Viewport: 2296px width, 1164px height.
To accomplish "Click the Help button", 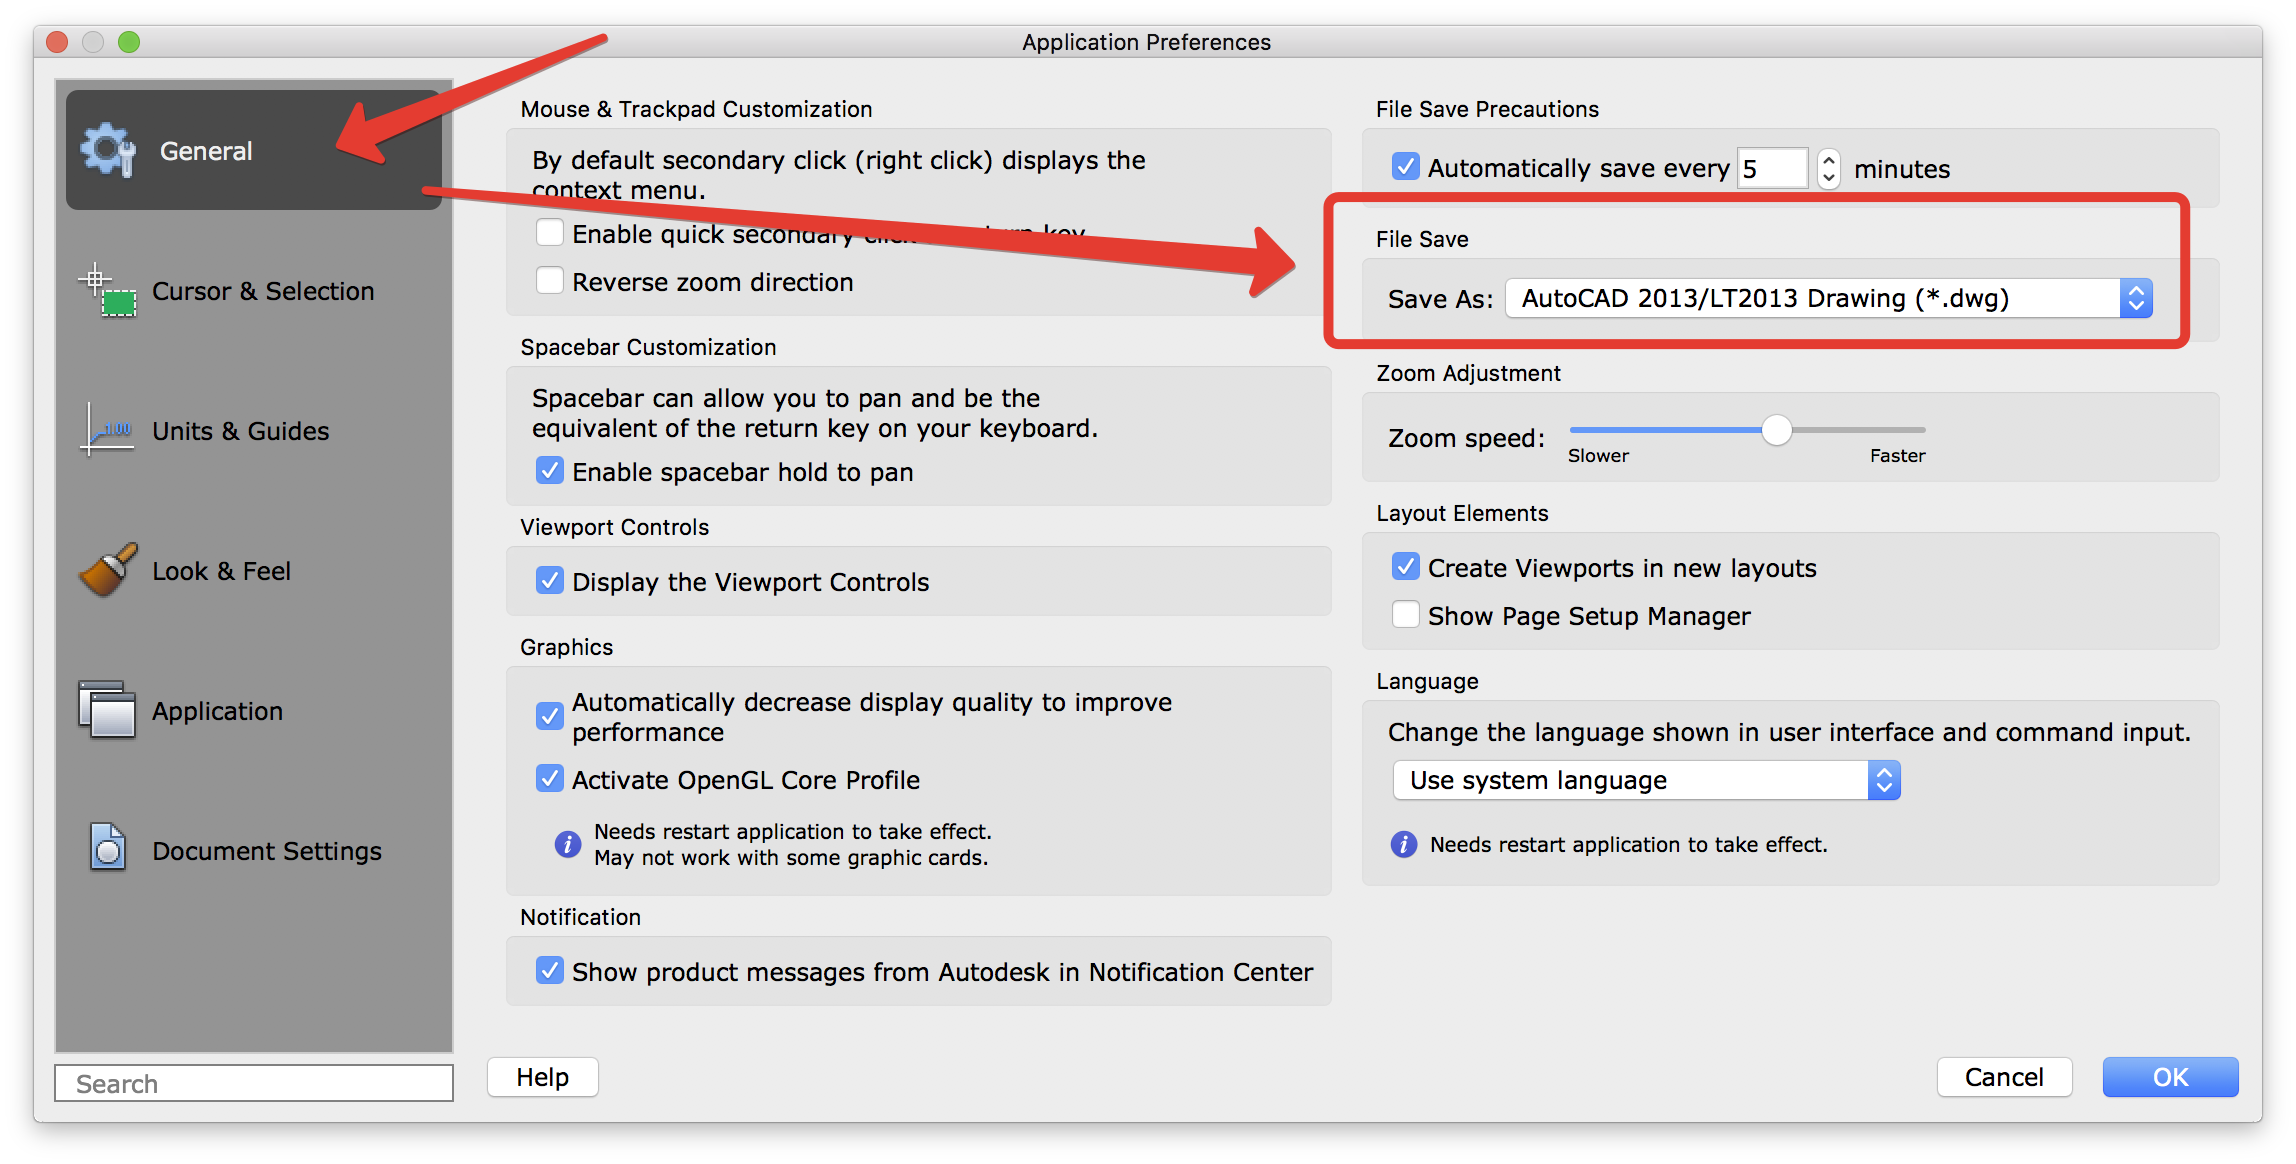I will [541, 1077].
